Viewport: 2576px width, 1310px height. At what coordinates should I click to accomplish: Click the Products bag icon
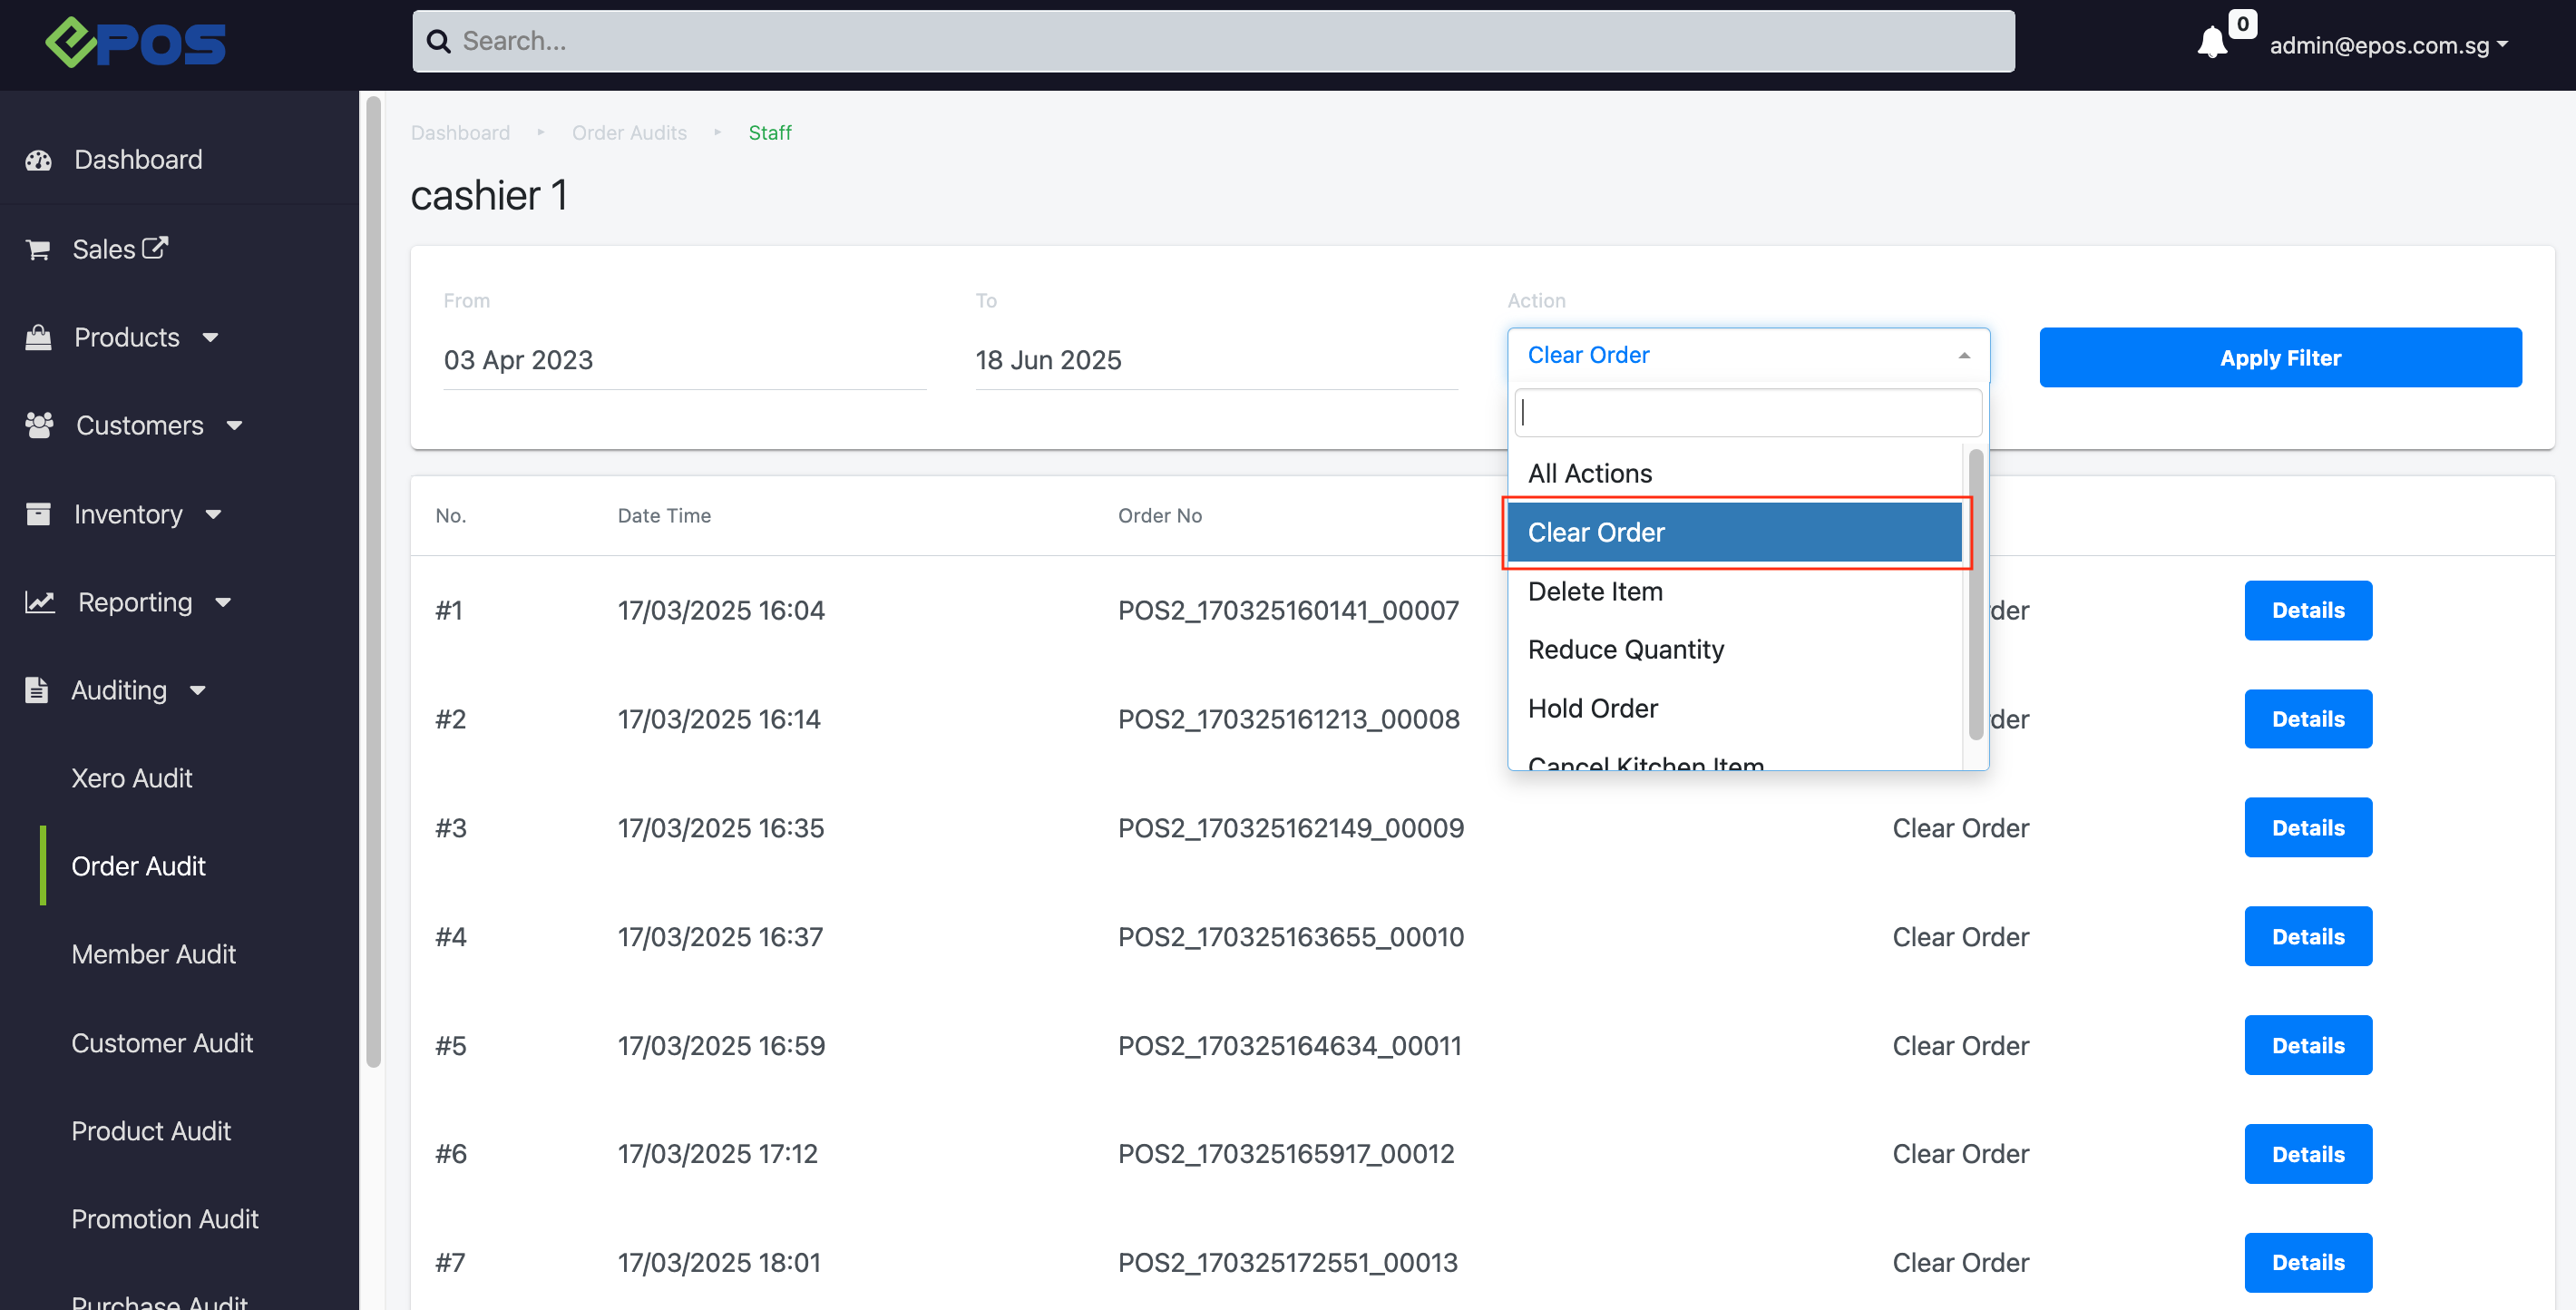click(38, 338)
